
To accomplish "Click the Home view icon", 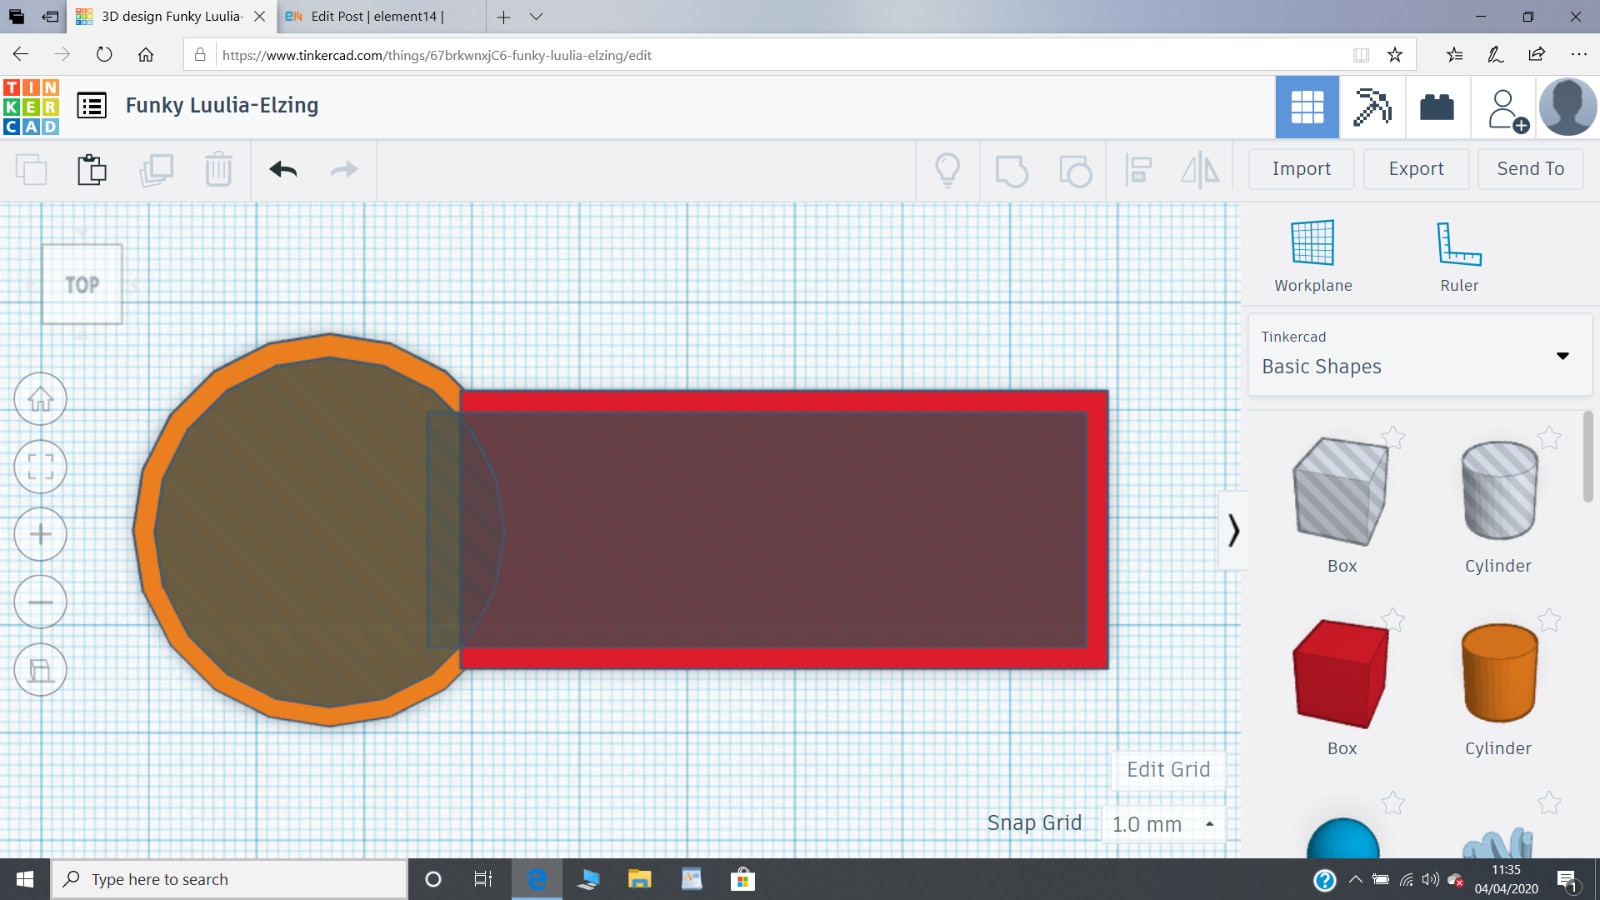I will coord(40,399).
